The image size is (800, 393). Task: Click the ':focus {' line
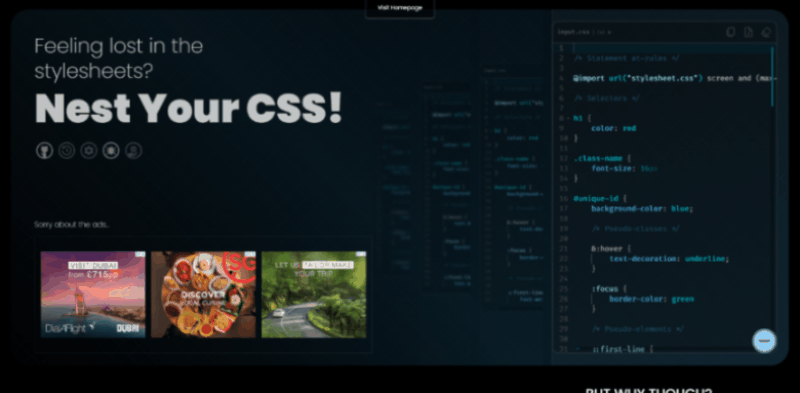pyautogui.click(x=609, y=289)
